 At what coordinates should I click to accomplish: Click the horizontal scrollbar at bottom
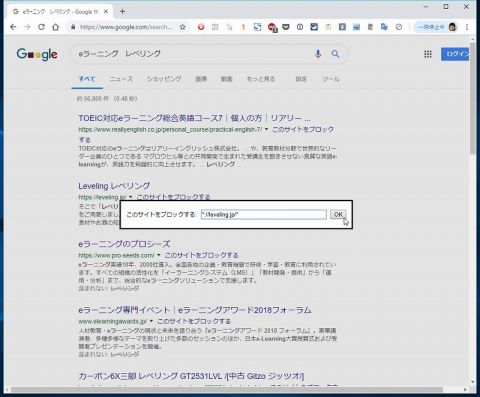[x=227, y=389]
